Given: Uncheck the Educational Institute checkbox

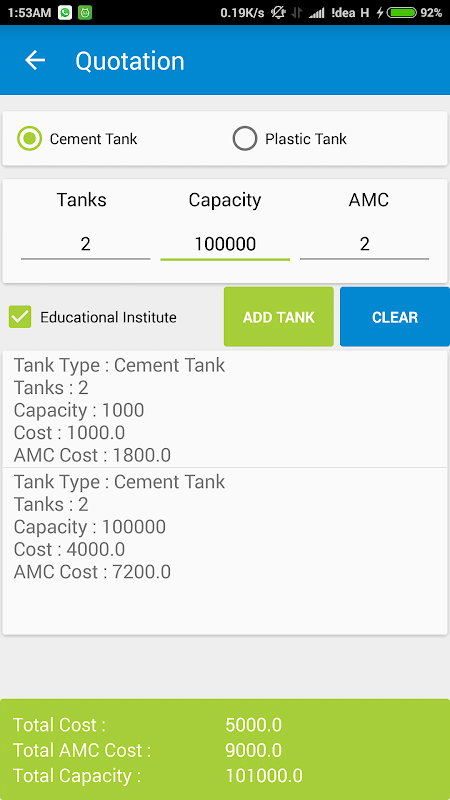Looking at the screenshot, I should (20, 317).
